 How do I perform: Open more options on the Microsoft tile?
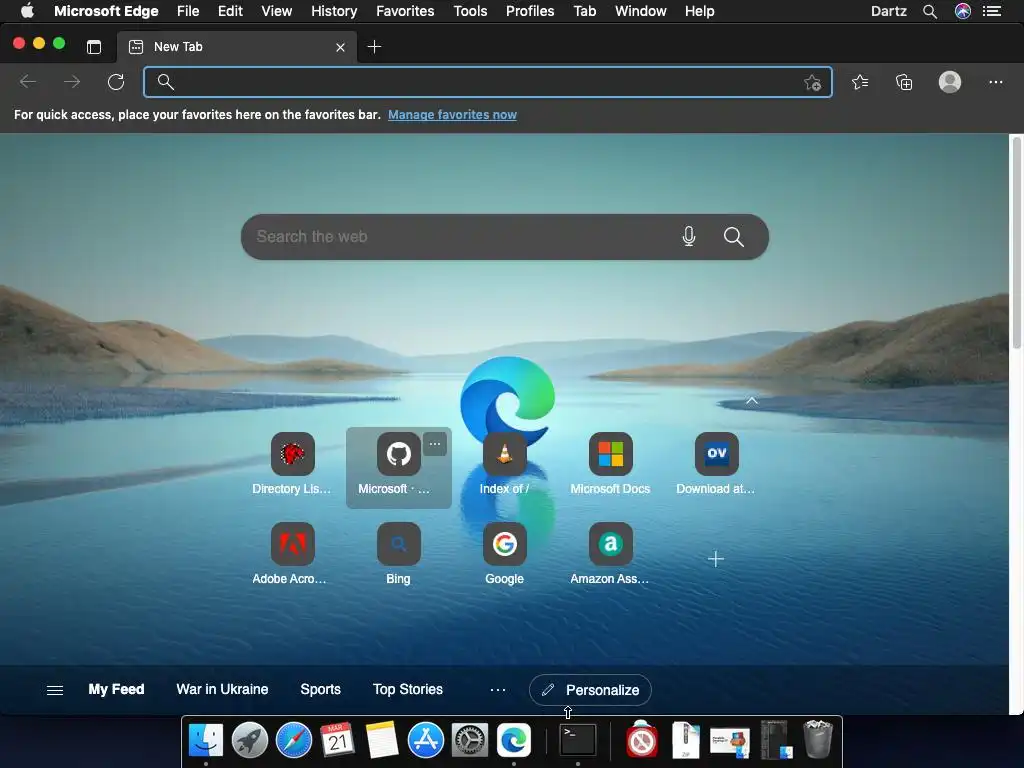(435, 444)
